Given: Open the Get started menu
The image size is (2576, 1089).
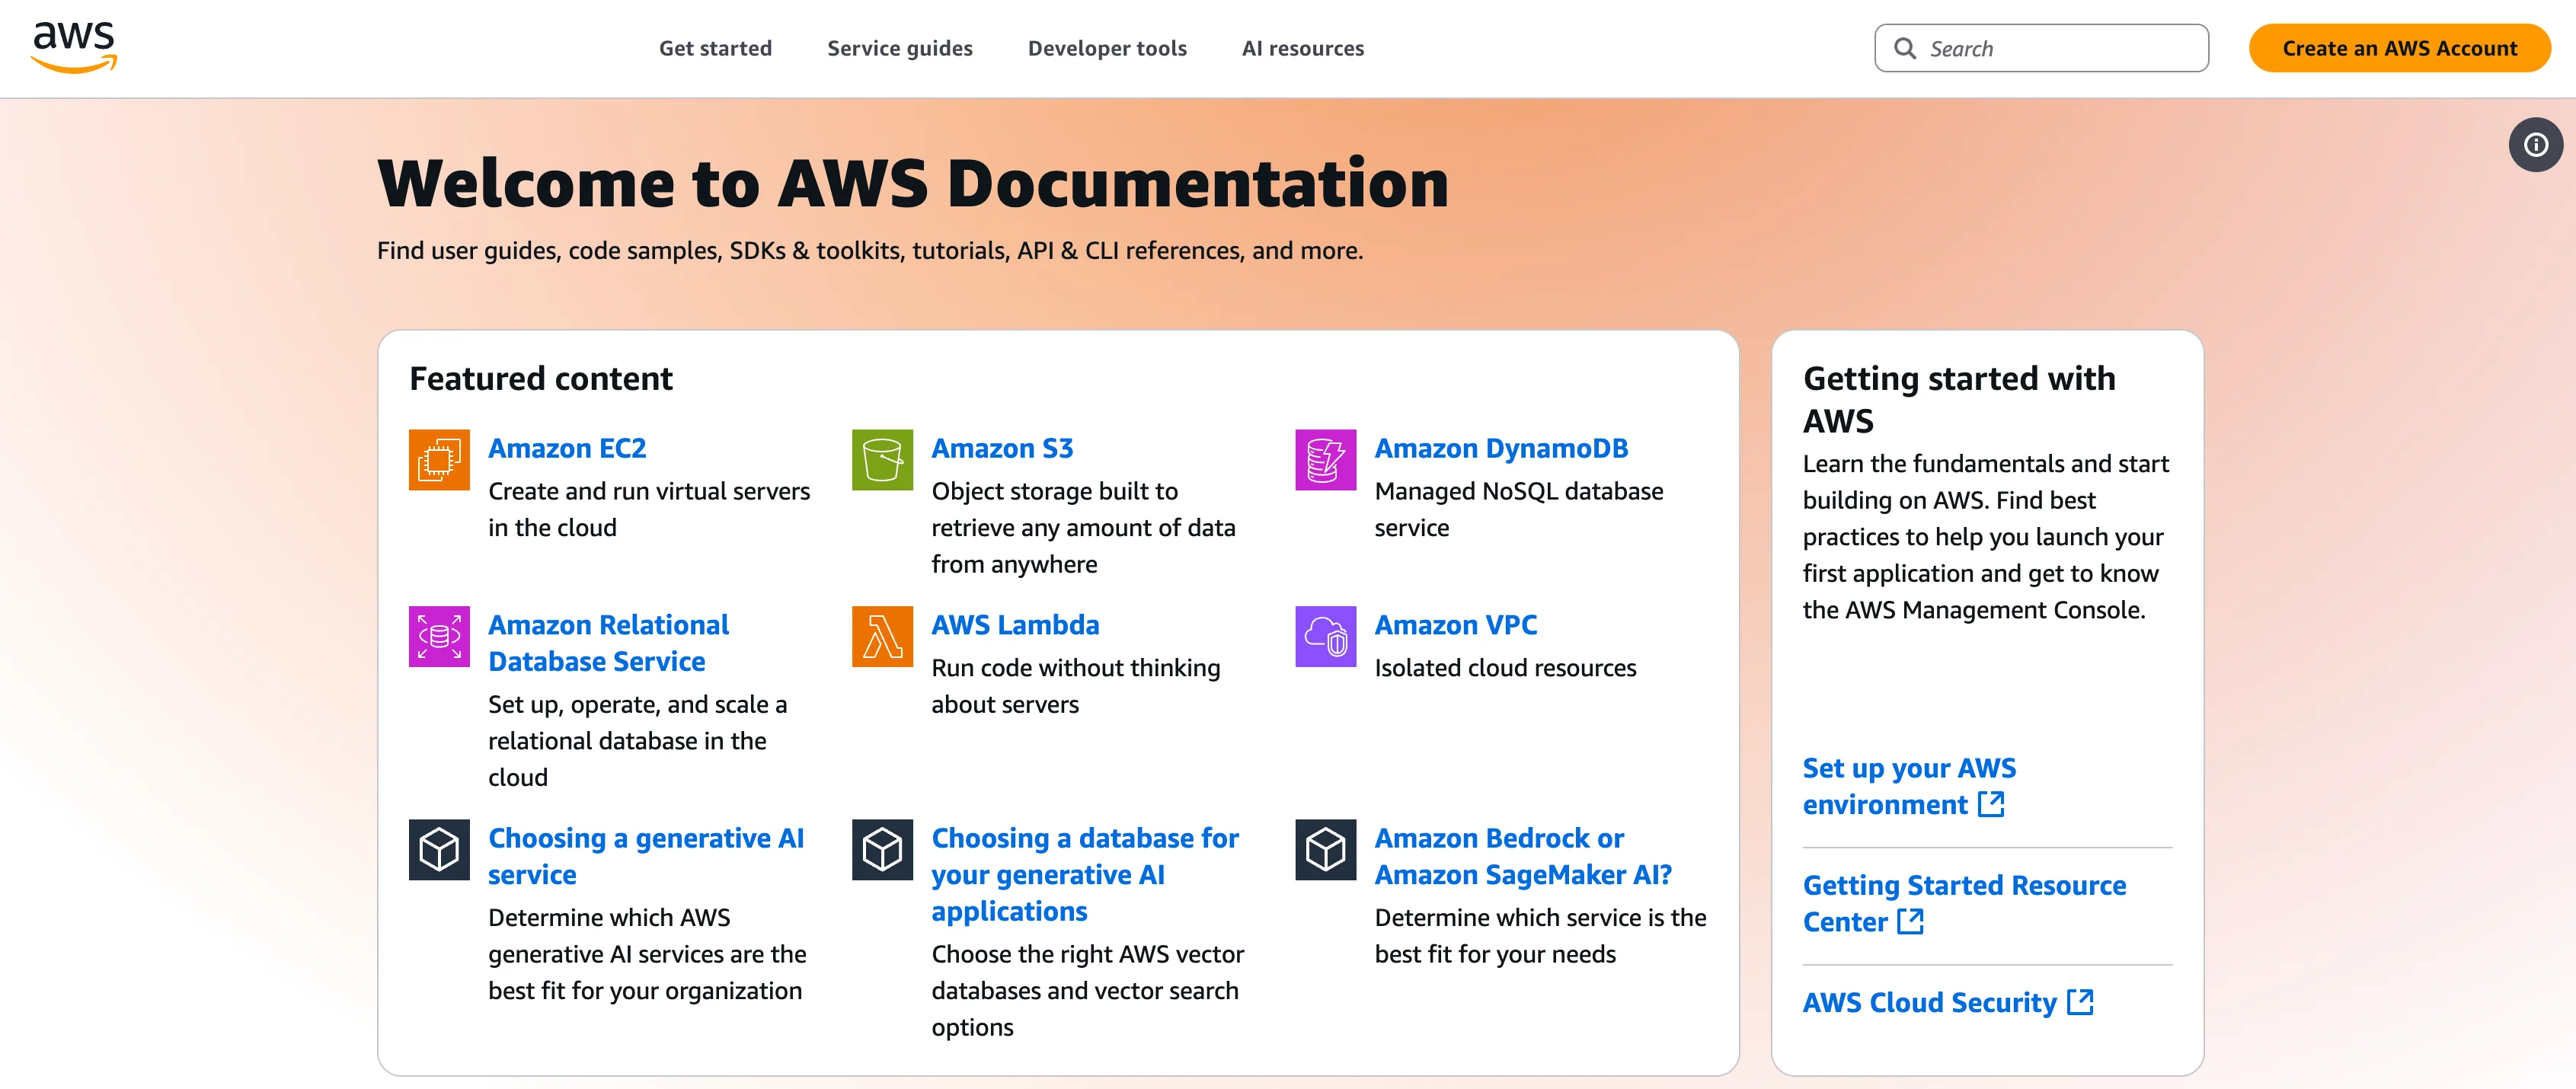Looking at the screenshot, I should point(715,47).
